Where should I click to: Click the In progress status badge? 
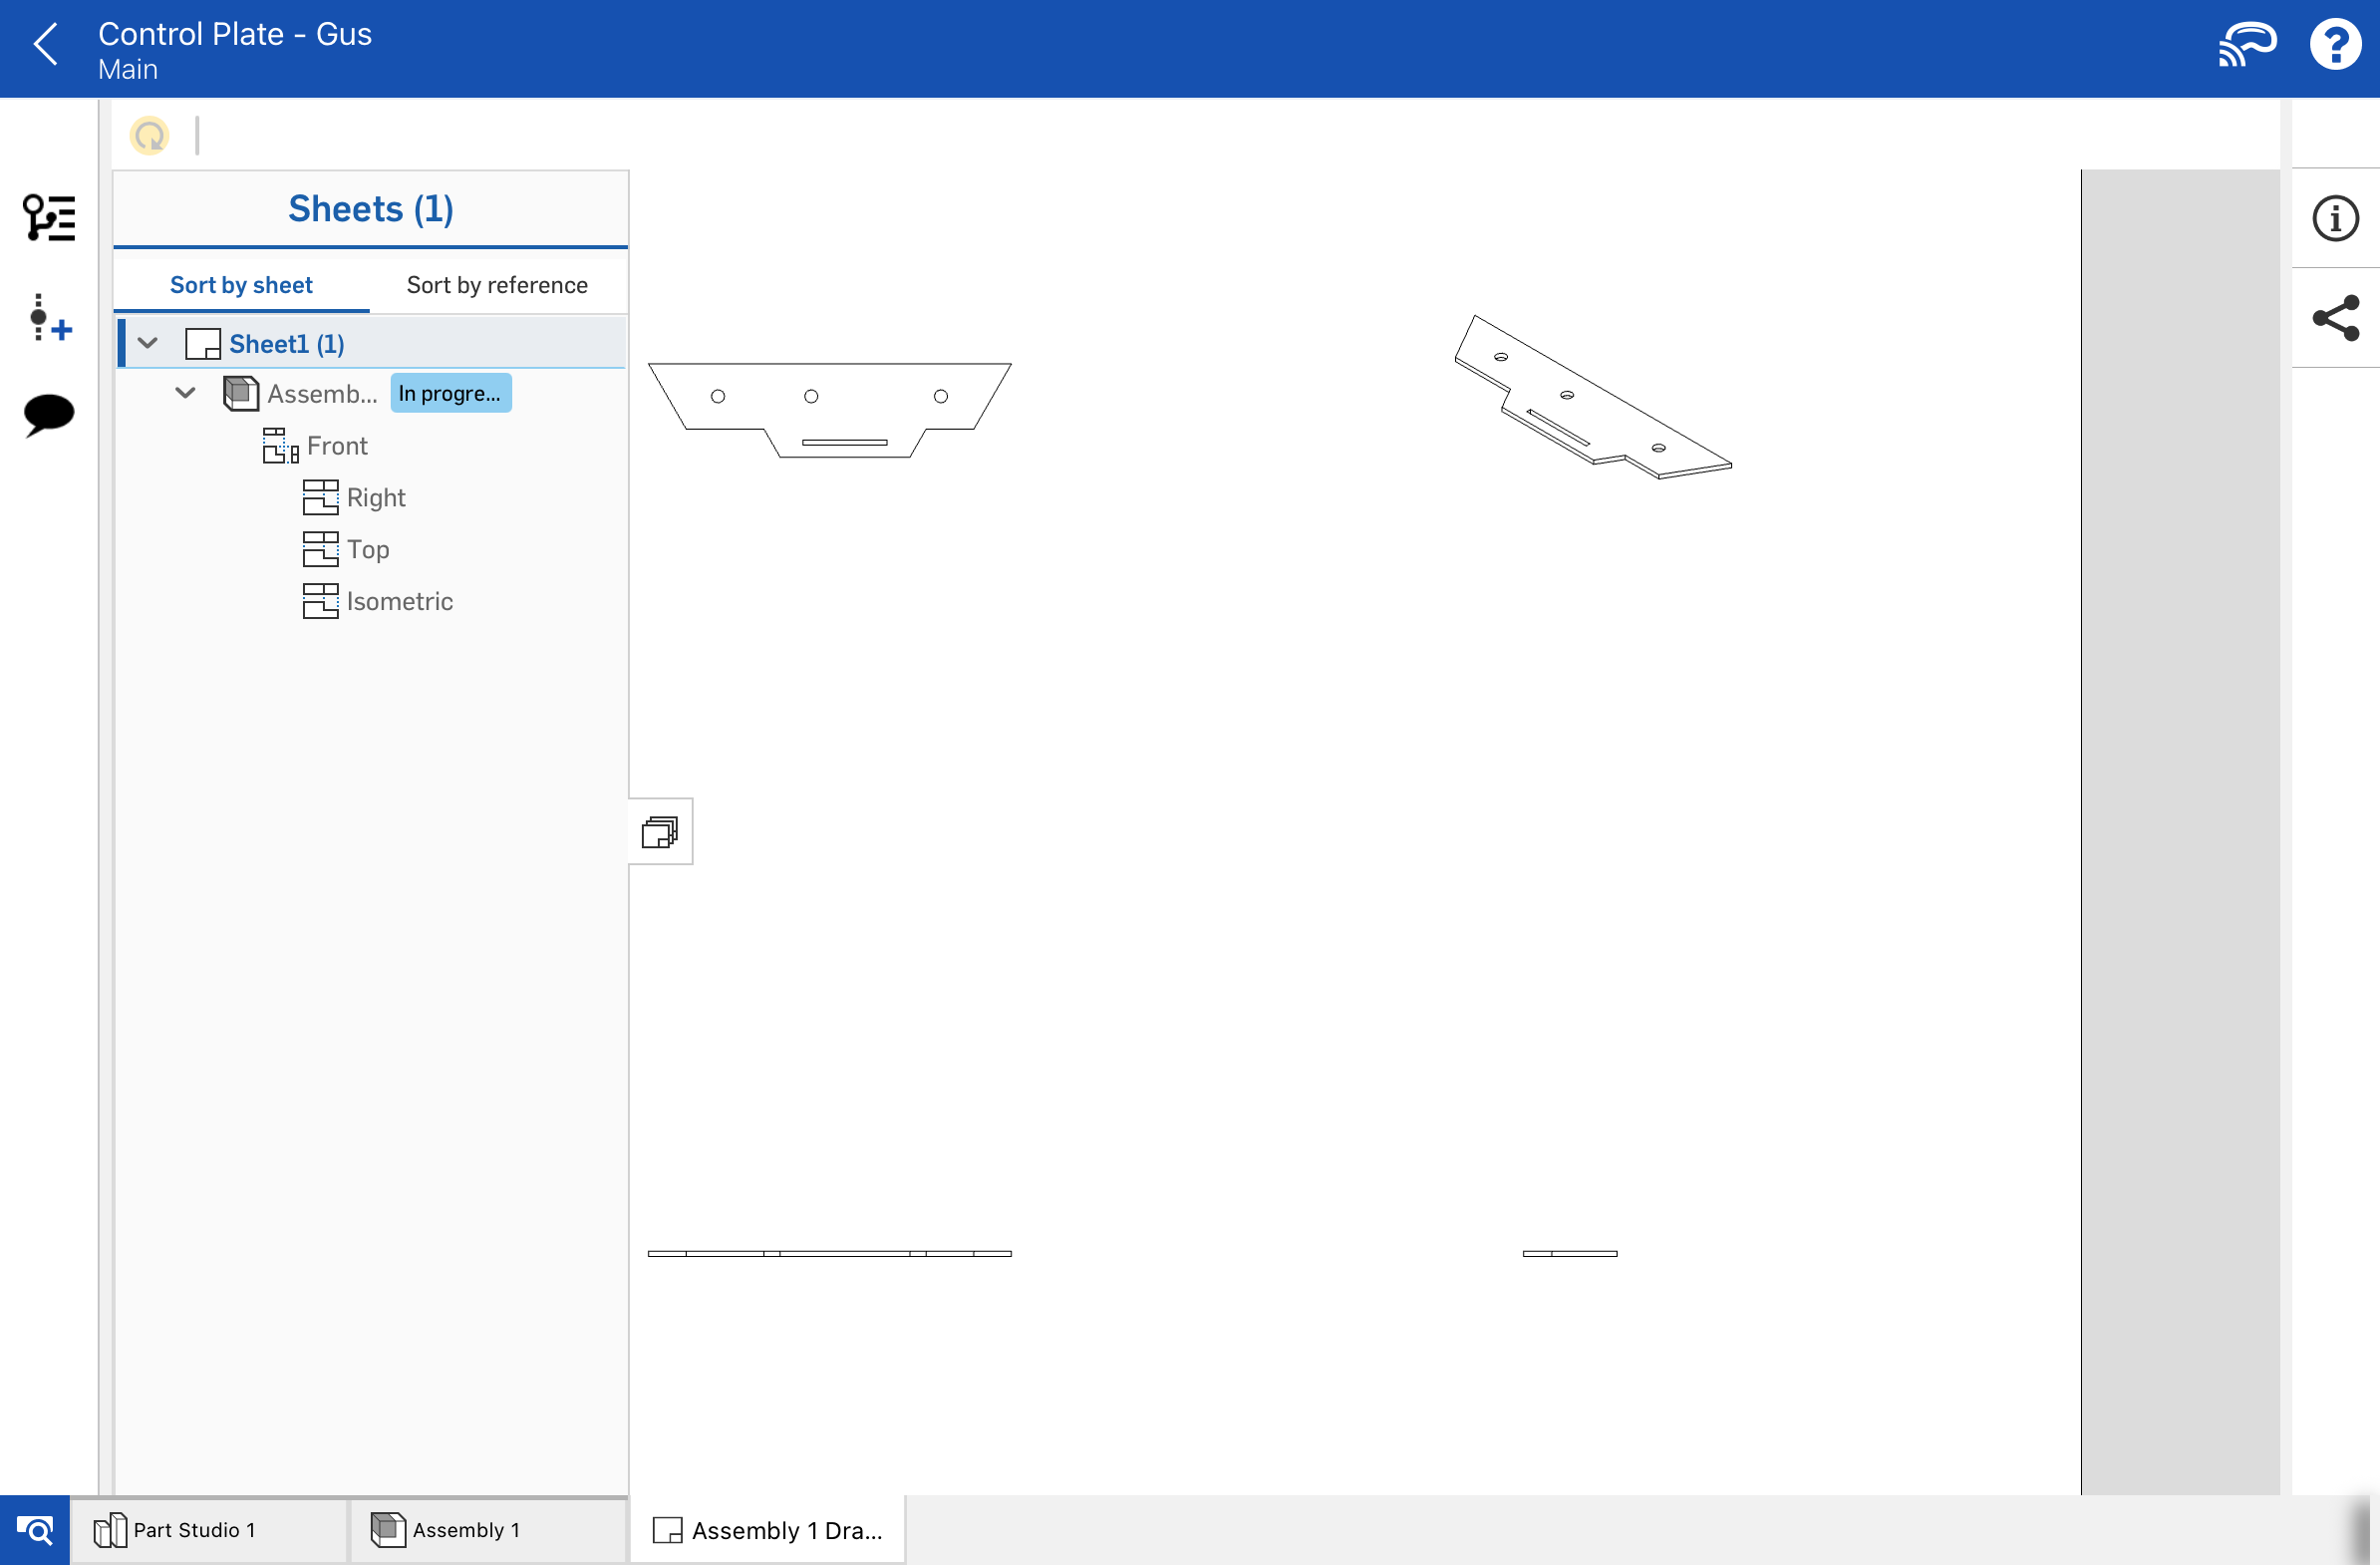point(450,394)
